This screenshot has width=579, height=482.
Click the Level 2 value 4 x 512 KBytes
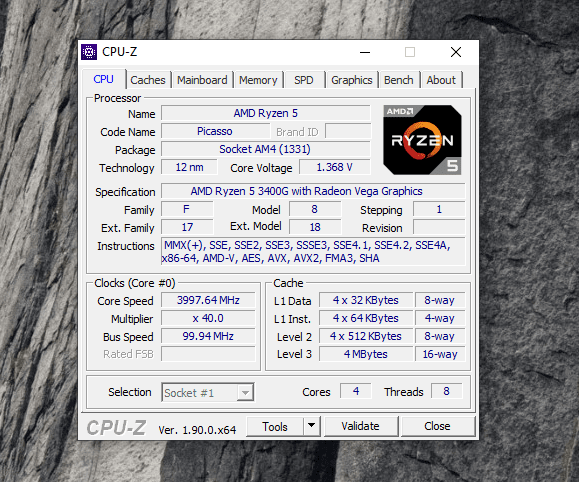tap(366, 336)
